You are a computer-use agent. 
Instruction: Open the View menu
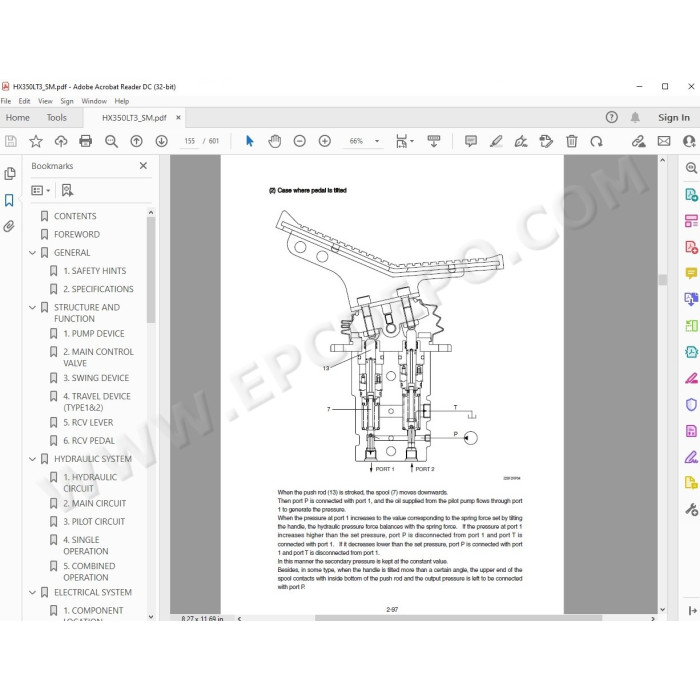point(45,101)
